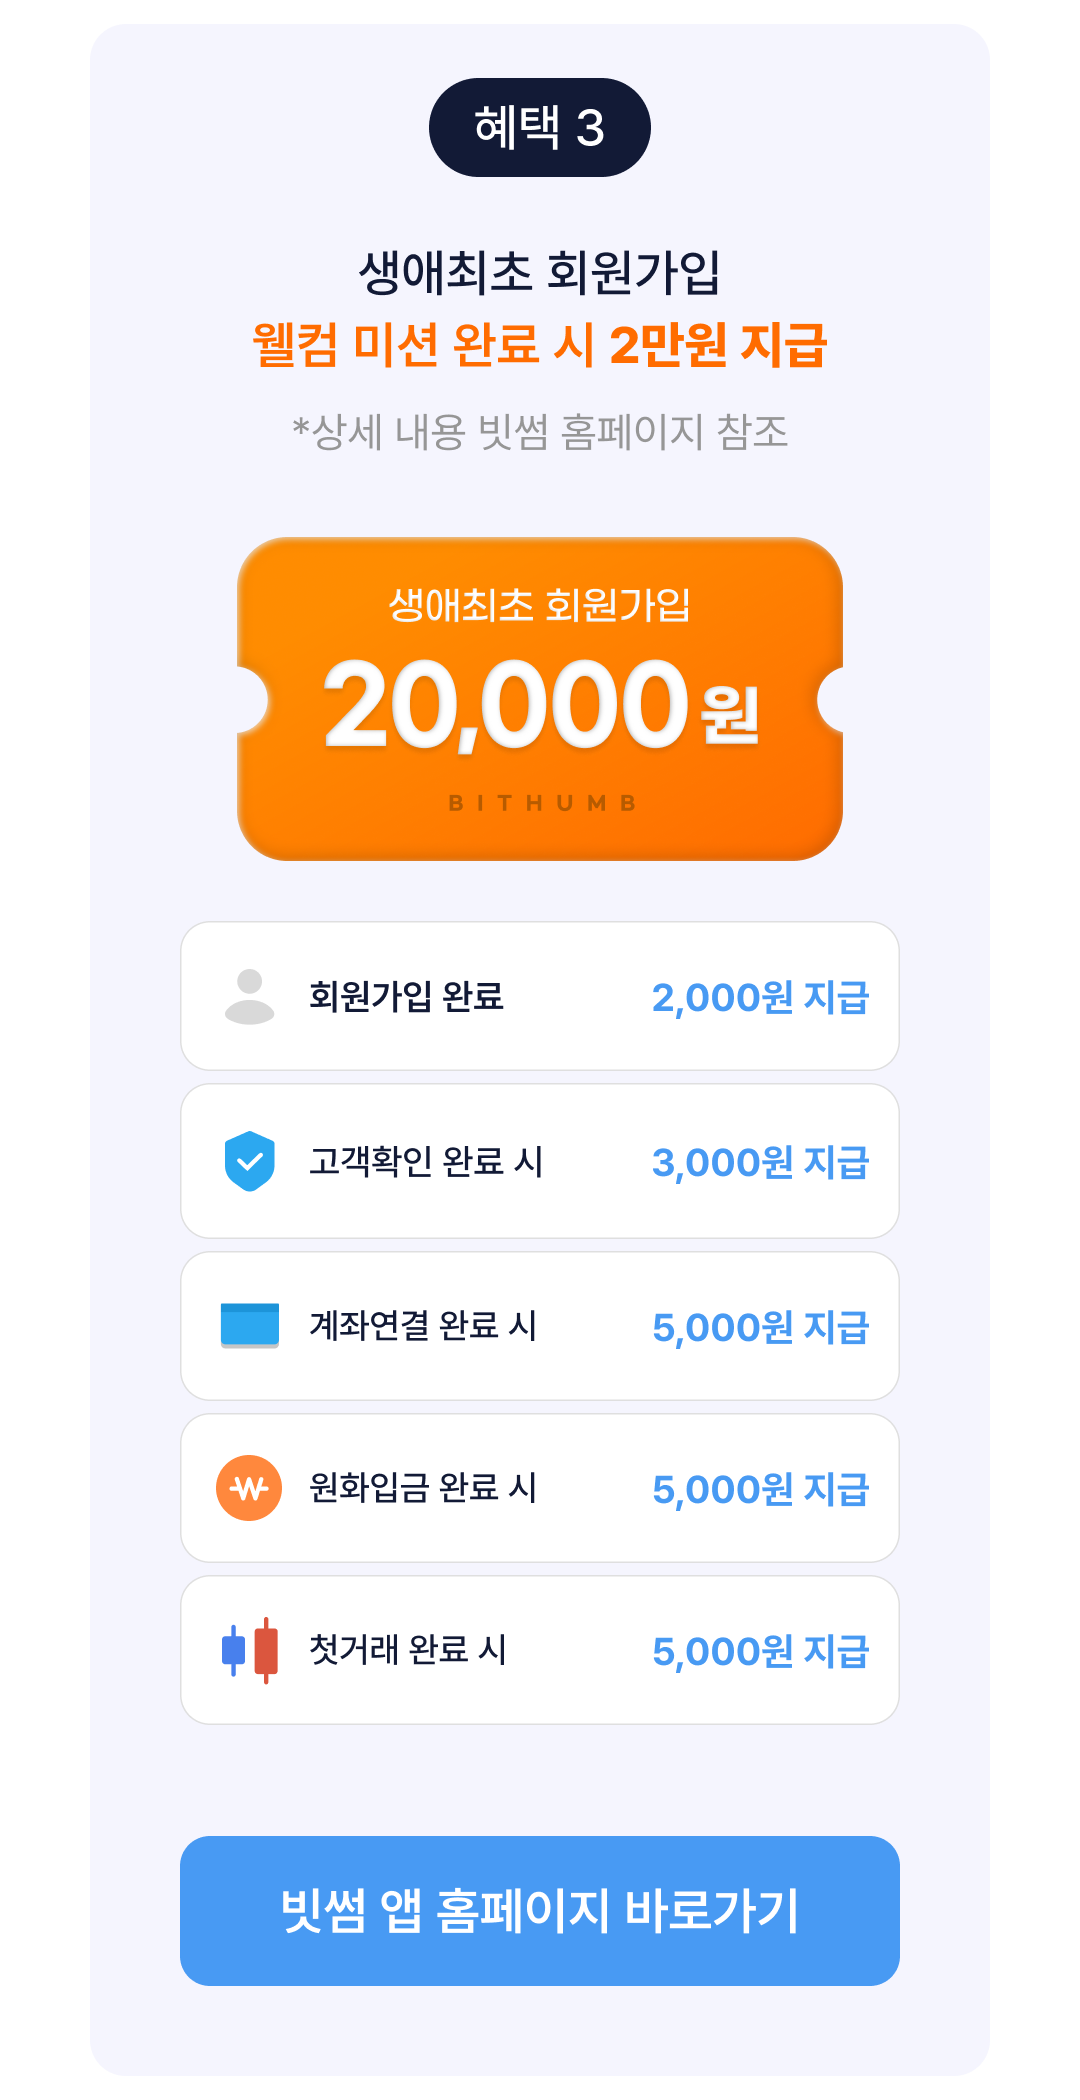Tap the orange 20,000원 coupon ticket
This screenshot has height=2100, width=1080.
pyautogui.click(x=540, y=699)
